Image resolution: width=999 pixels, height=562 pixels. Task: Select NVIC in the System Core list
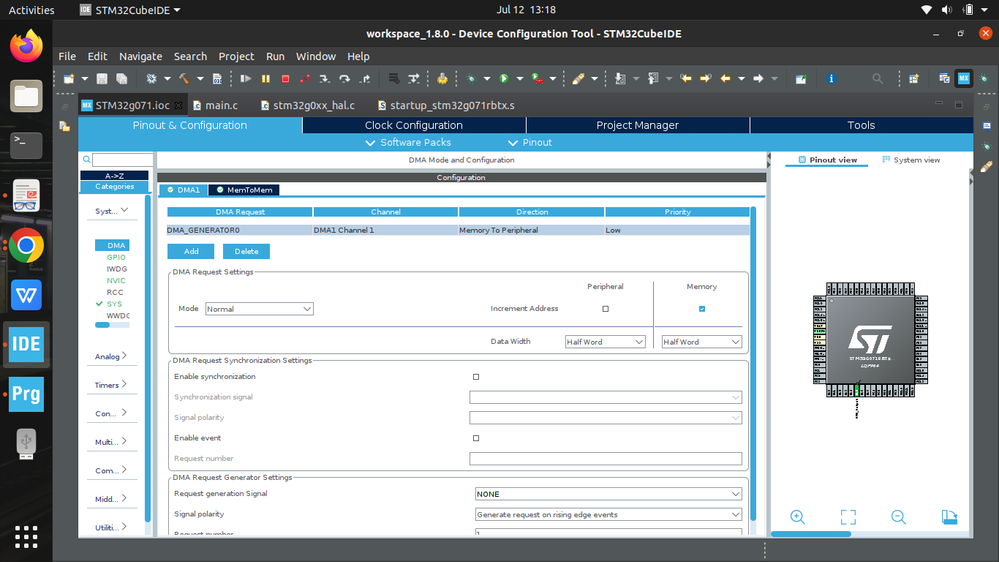click(x=116, y=281)
